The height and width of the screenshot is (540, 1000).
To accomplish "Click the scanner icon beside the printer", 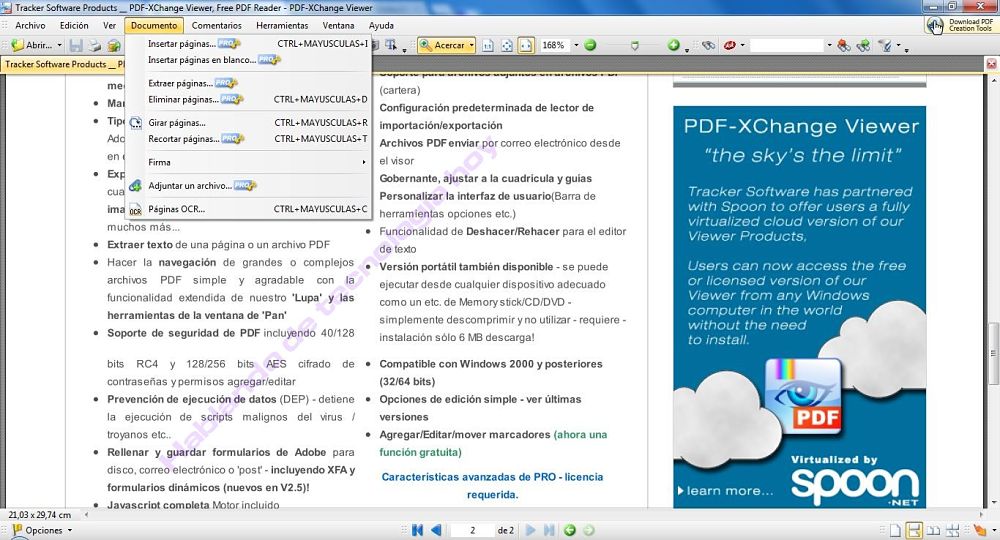I will click(114, 45).
